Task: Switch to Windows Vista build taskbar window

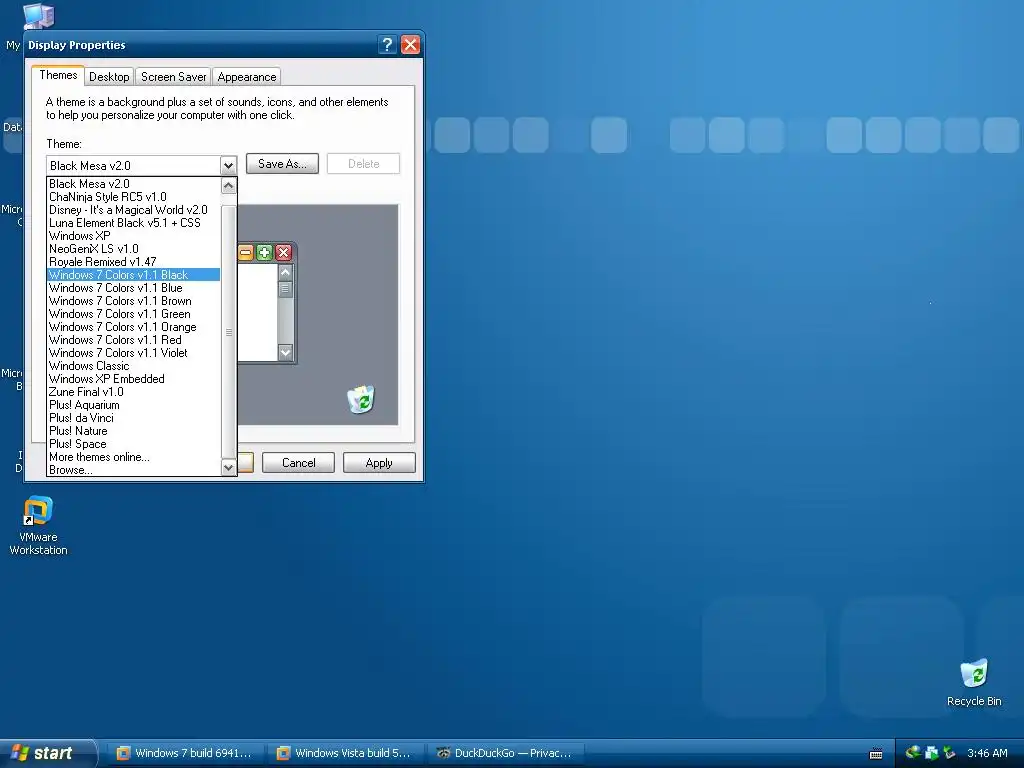Action: coord(345,753)
